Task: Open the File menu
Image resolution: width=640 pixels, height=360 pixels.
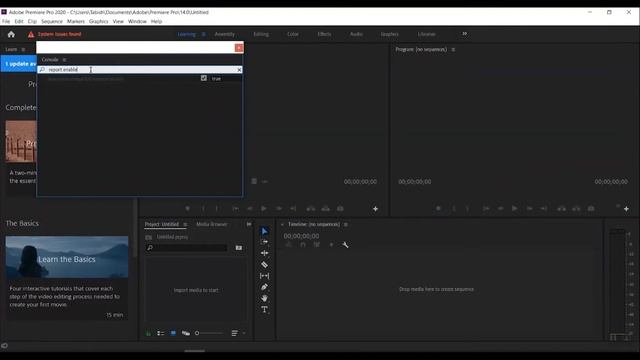Action: pos(6,21)
